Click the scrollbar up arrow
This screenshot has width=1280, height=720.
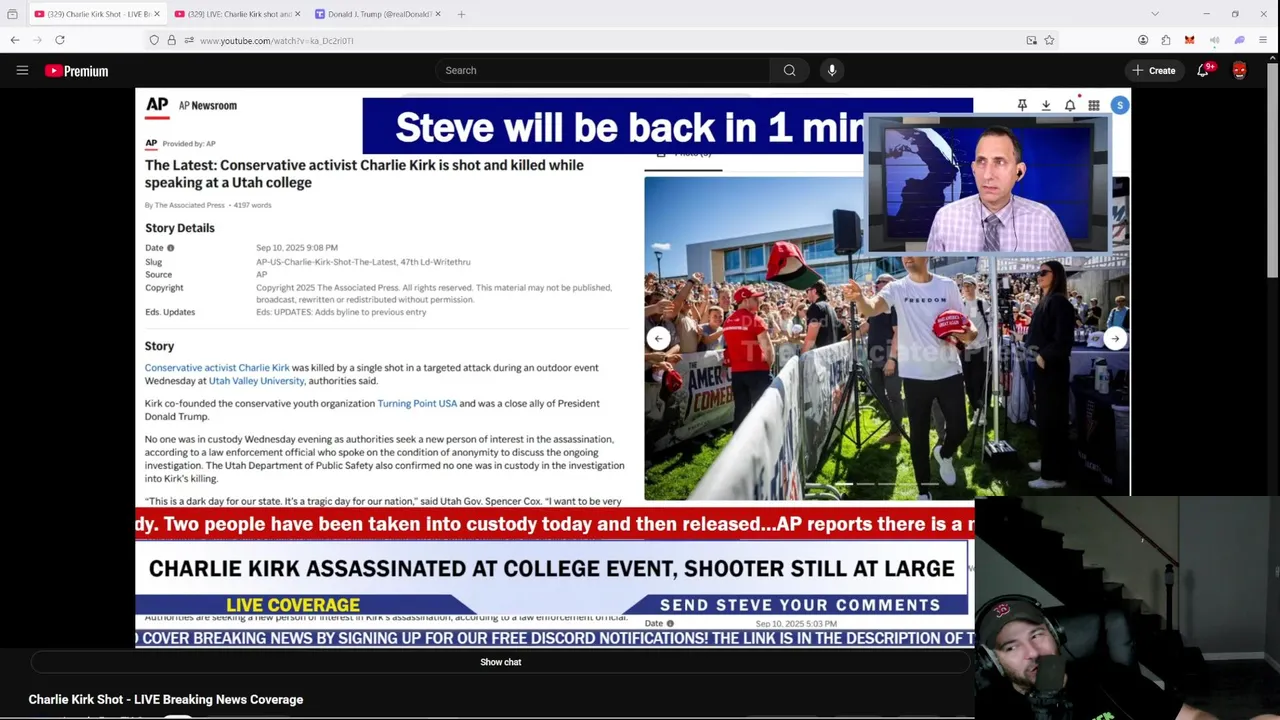coord(1273,57)
